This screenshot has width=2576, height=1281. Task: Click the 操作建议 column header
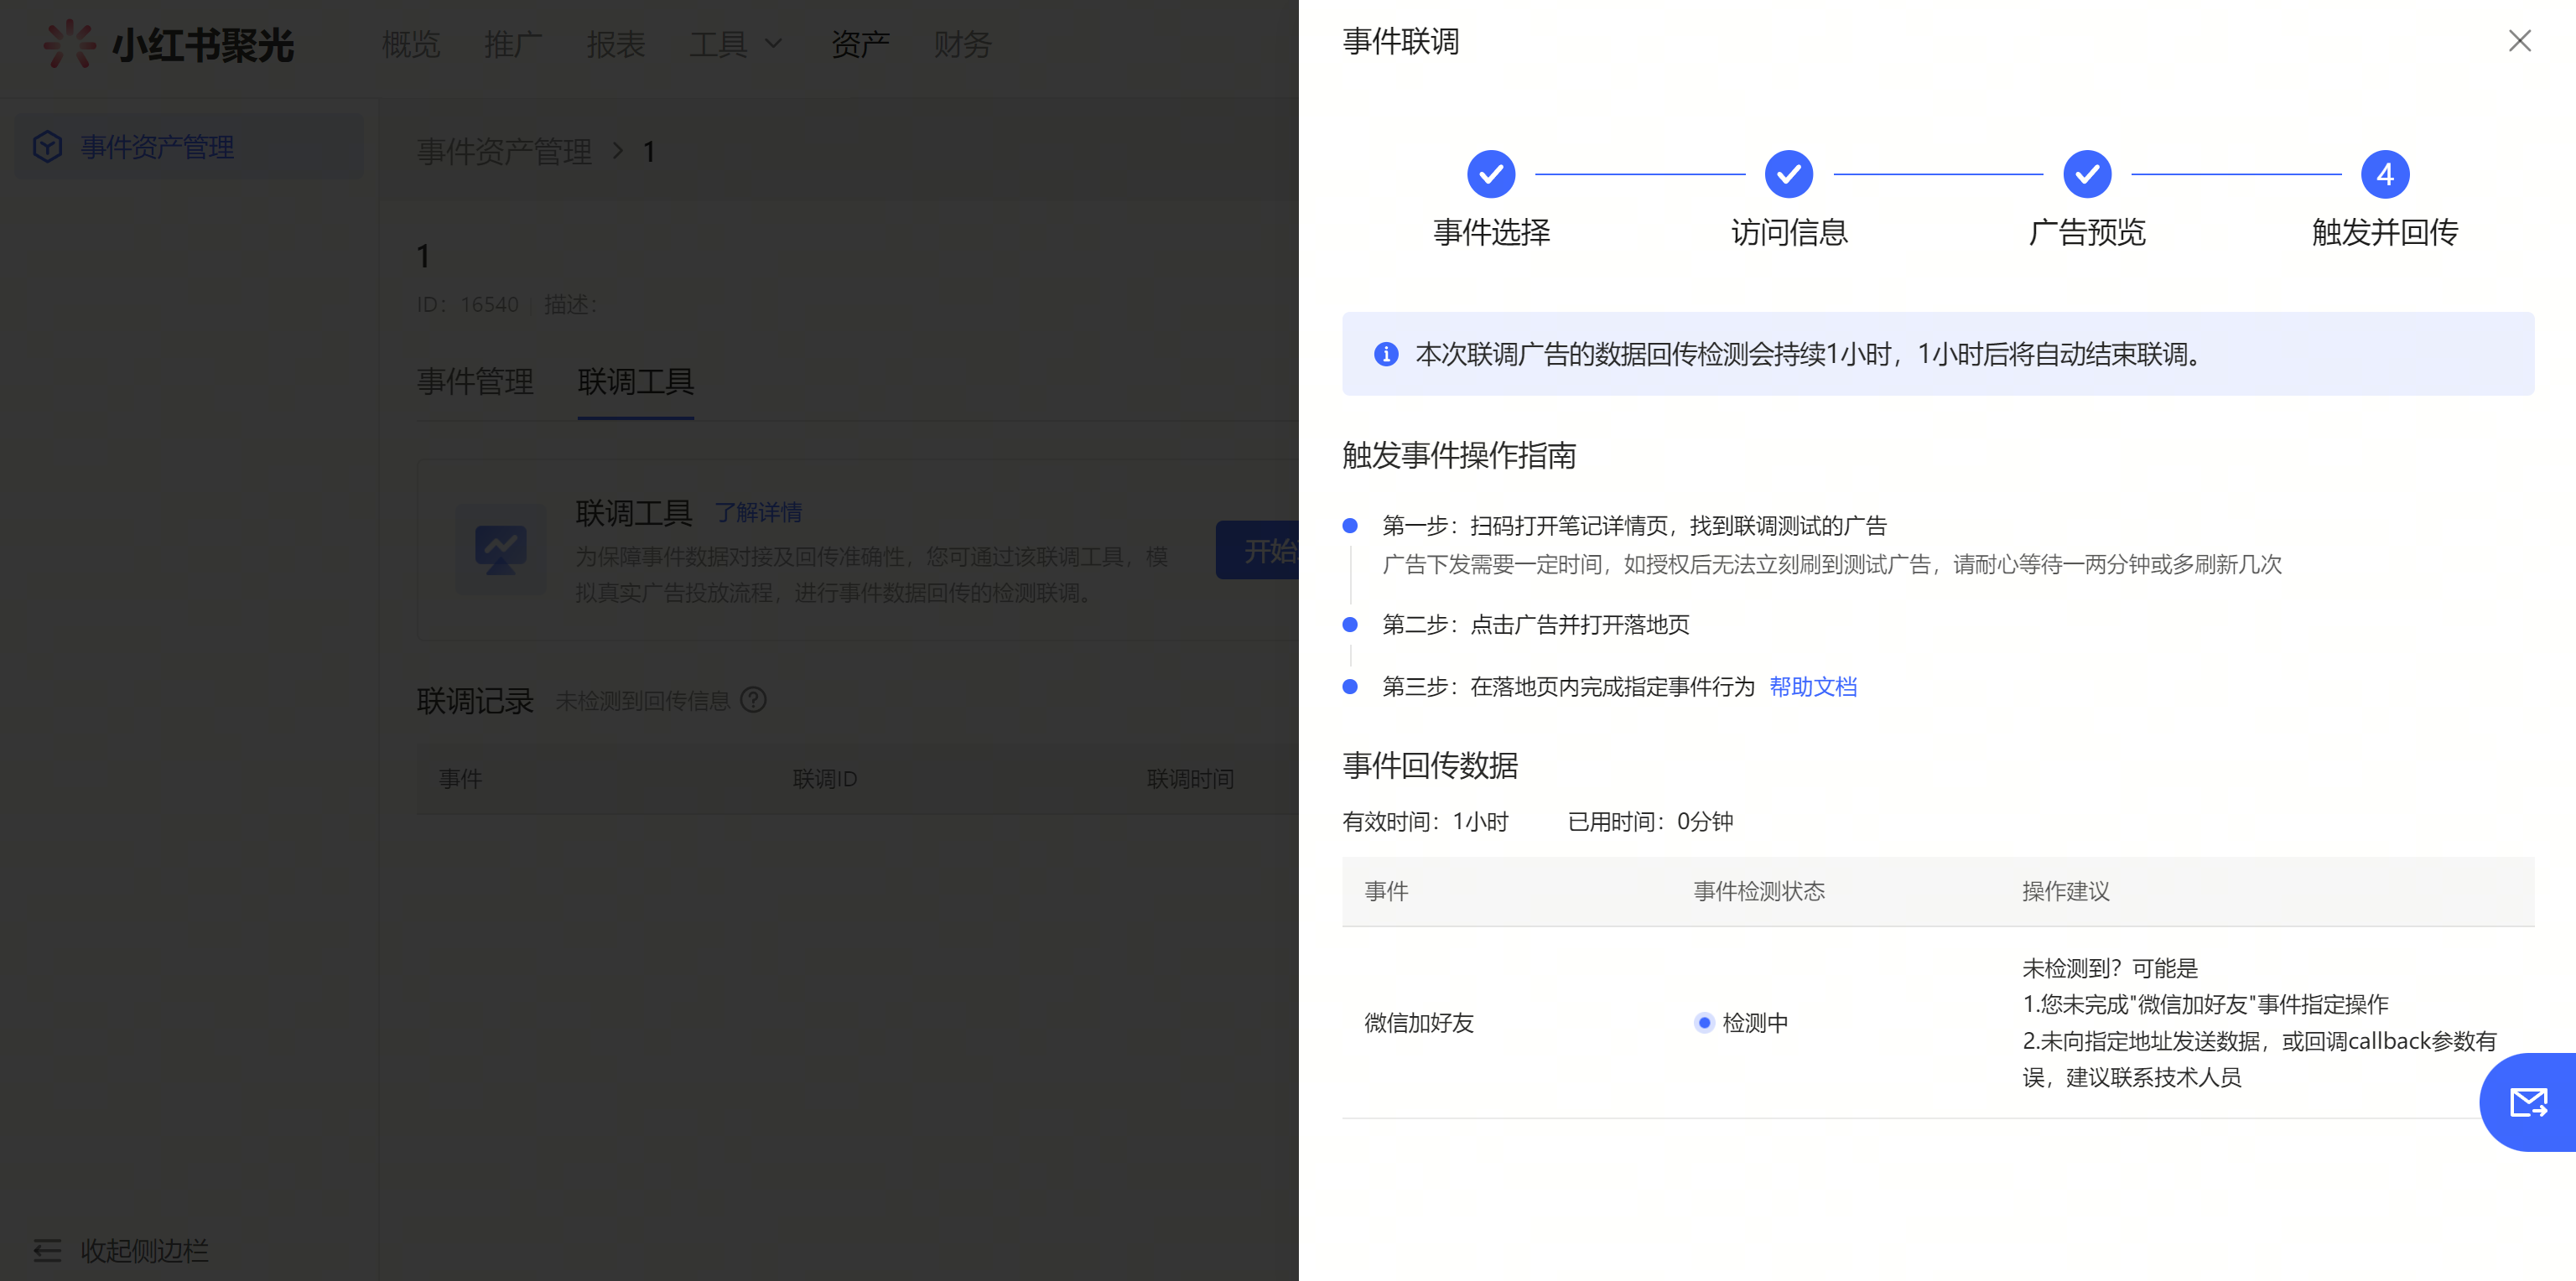[2066, 891]
